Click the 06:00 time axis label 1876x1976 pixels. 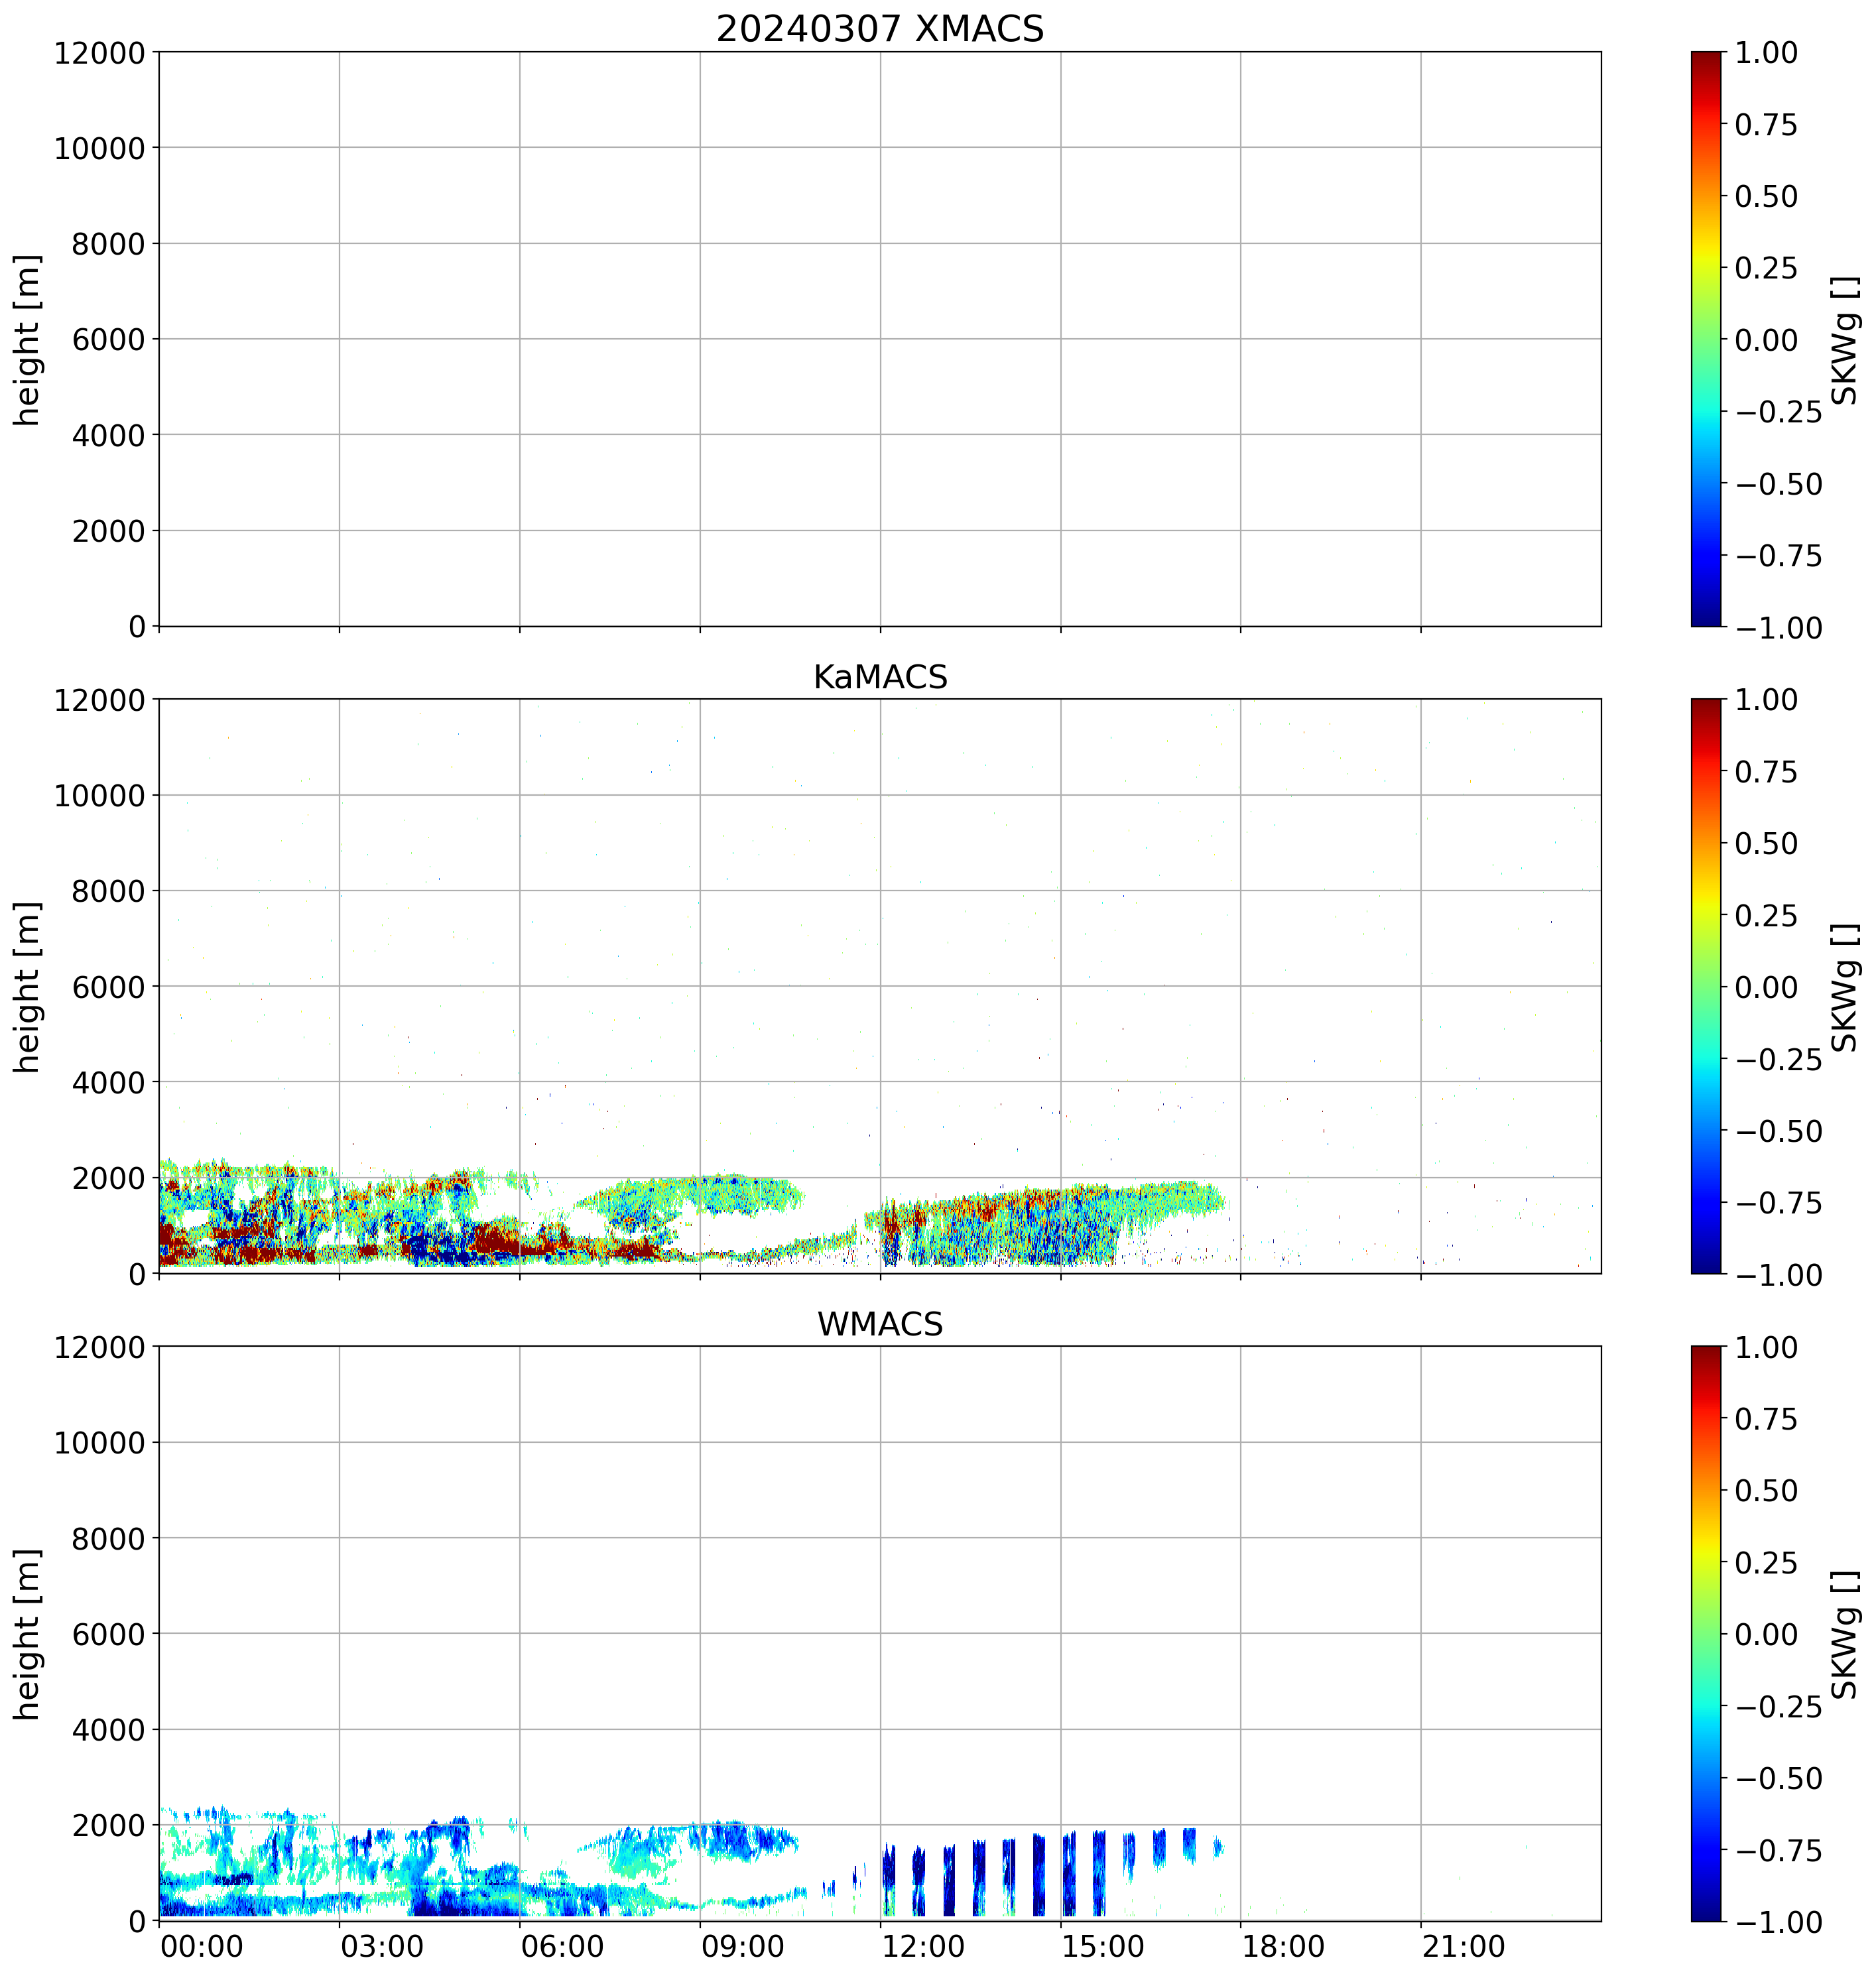click(562, 1947)
